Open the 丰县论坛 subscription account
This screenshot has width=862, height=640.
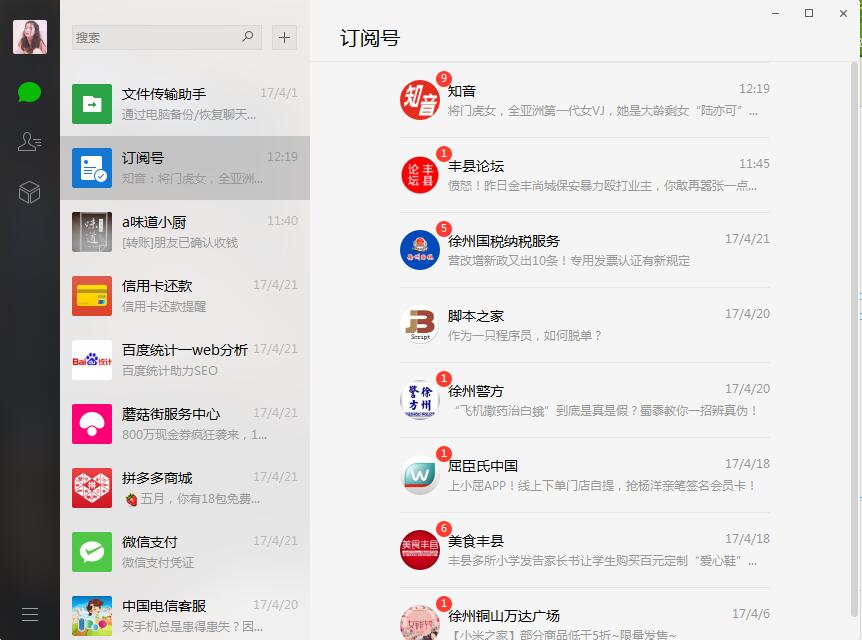(x=584, y=175)
